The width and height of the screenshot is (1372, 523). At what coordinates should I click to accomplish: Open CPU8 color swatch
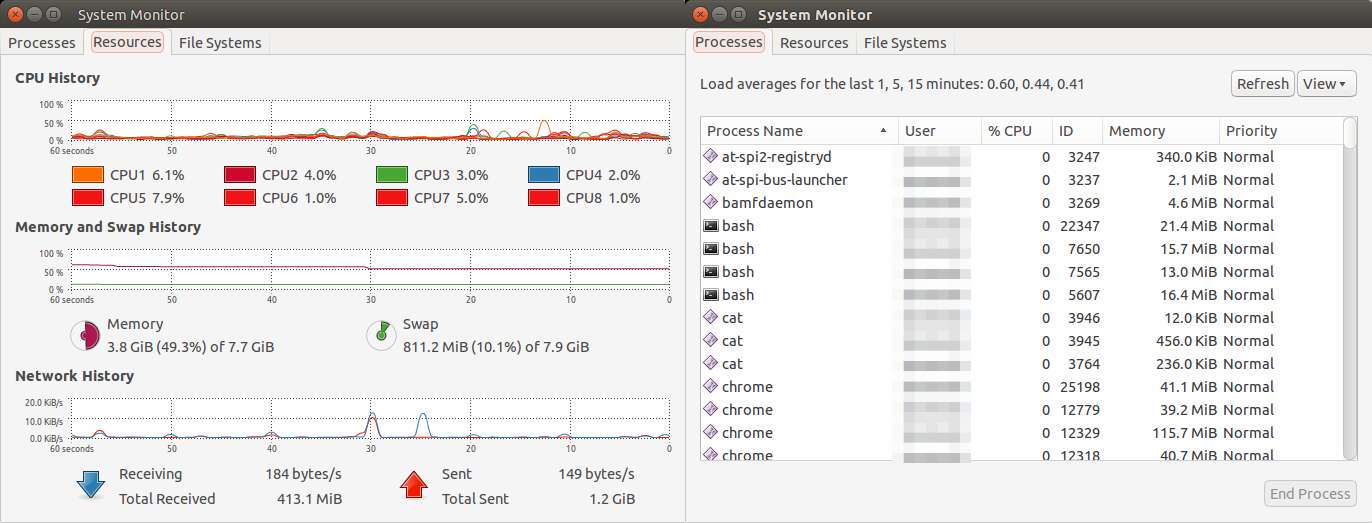[x=544, y=198]
